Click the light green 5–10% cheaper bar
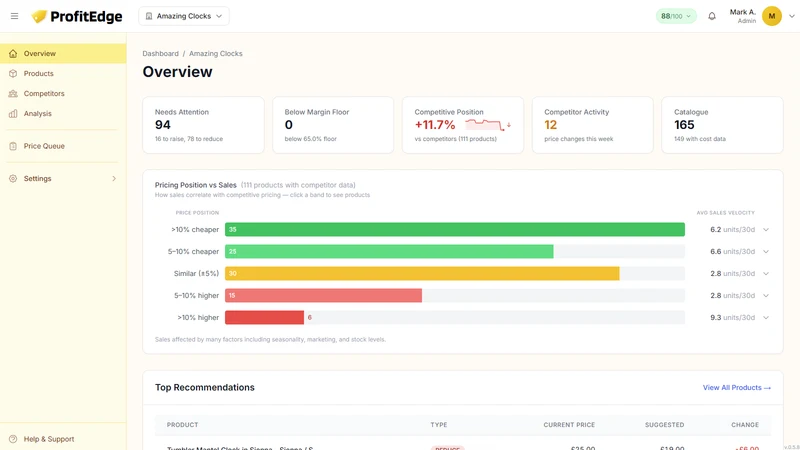This screenshot has width=800, height=450. coord(389,252)
